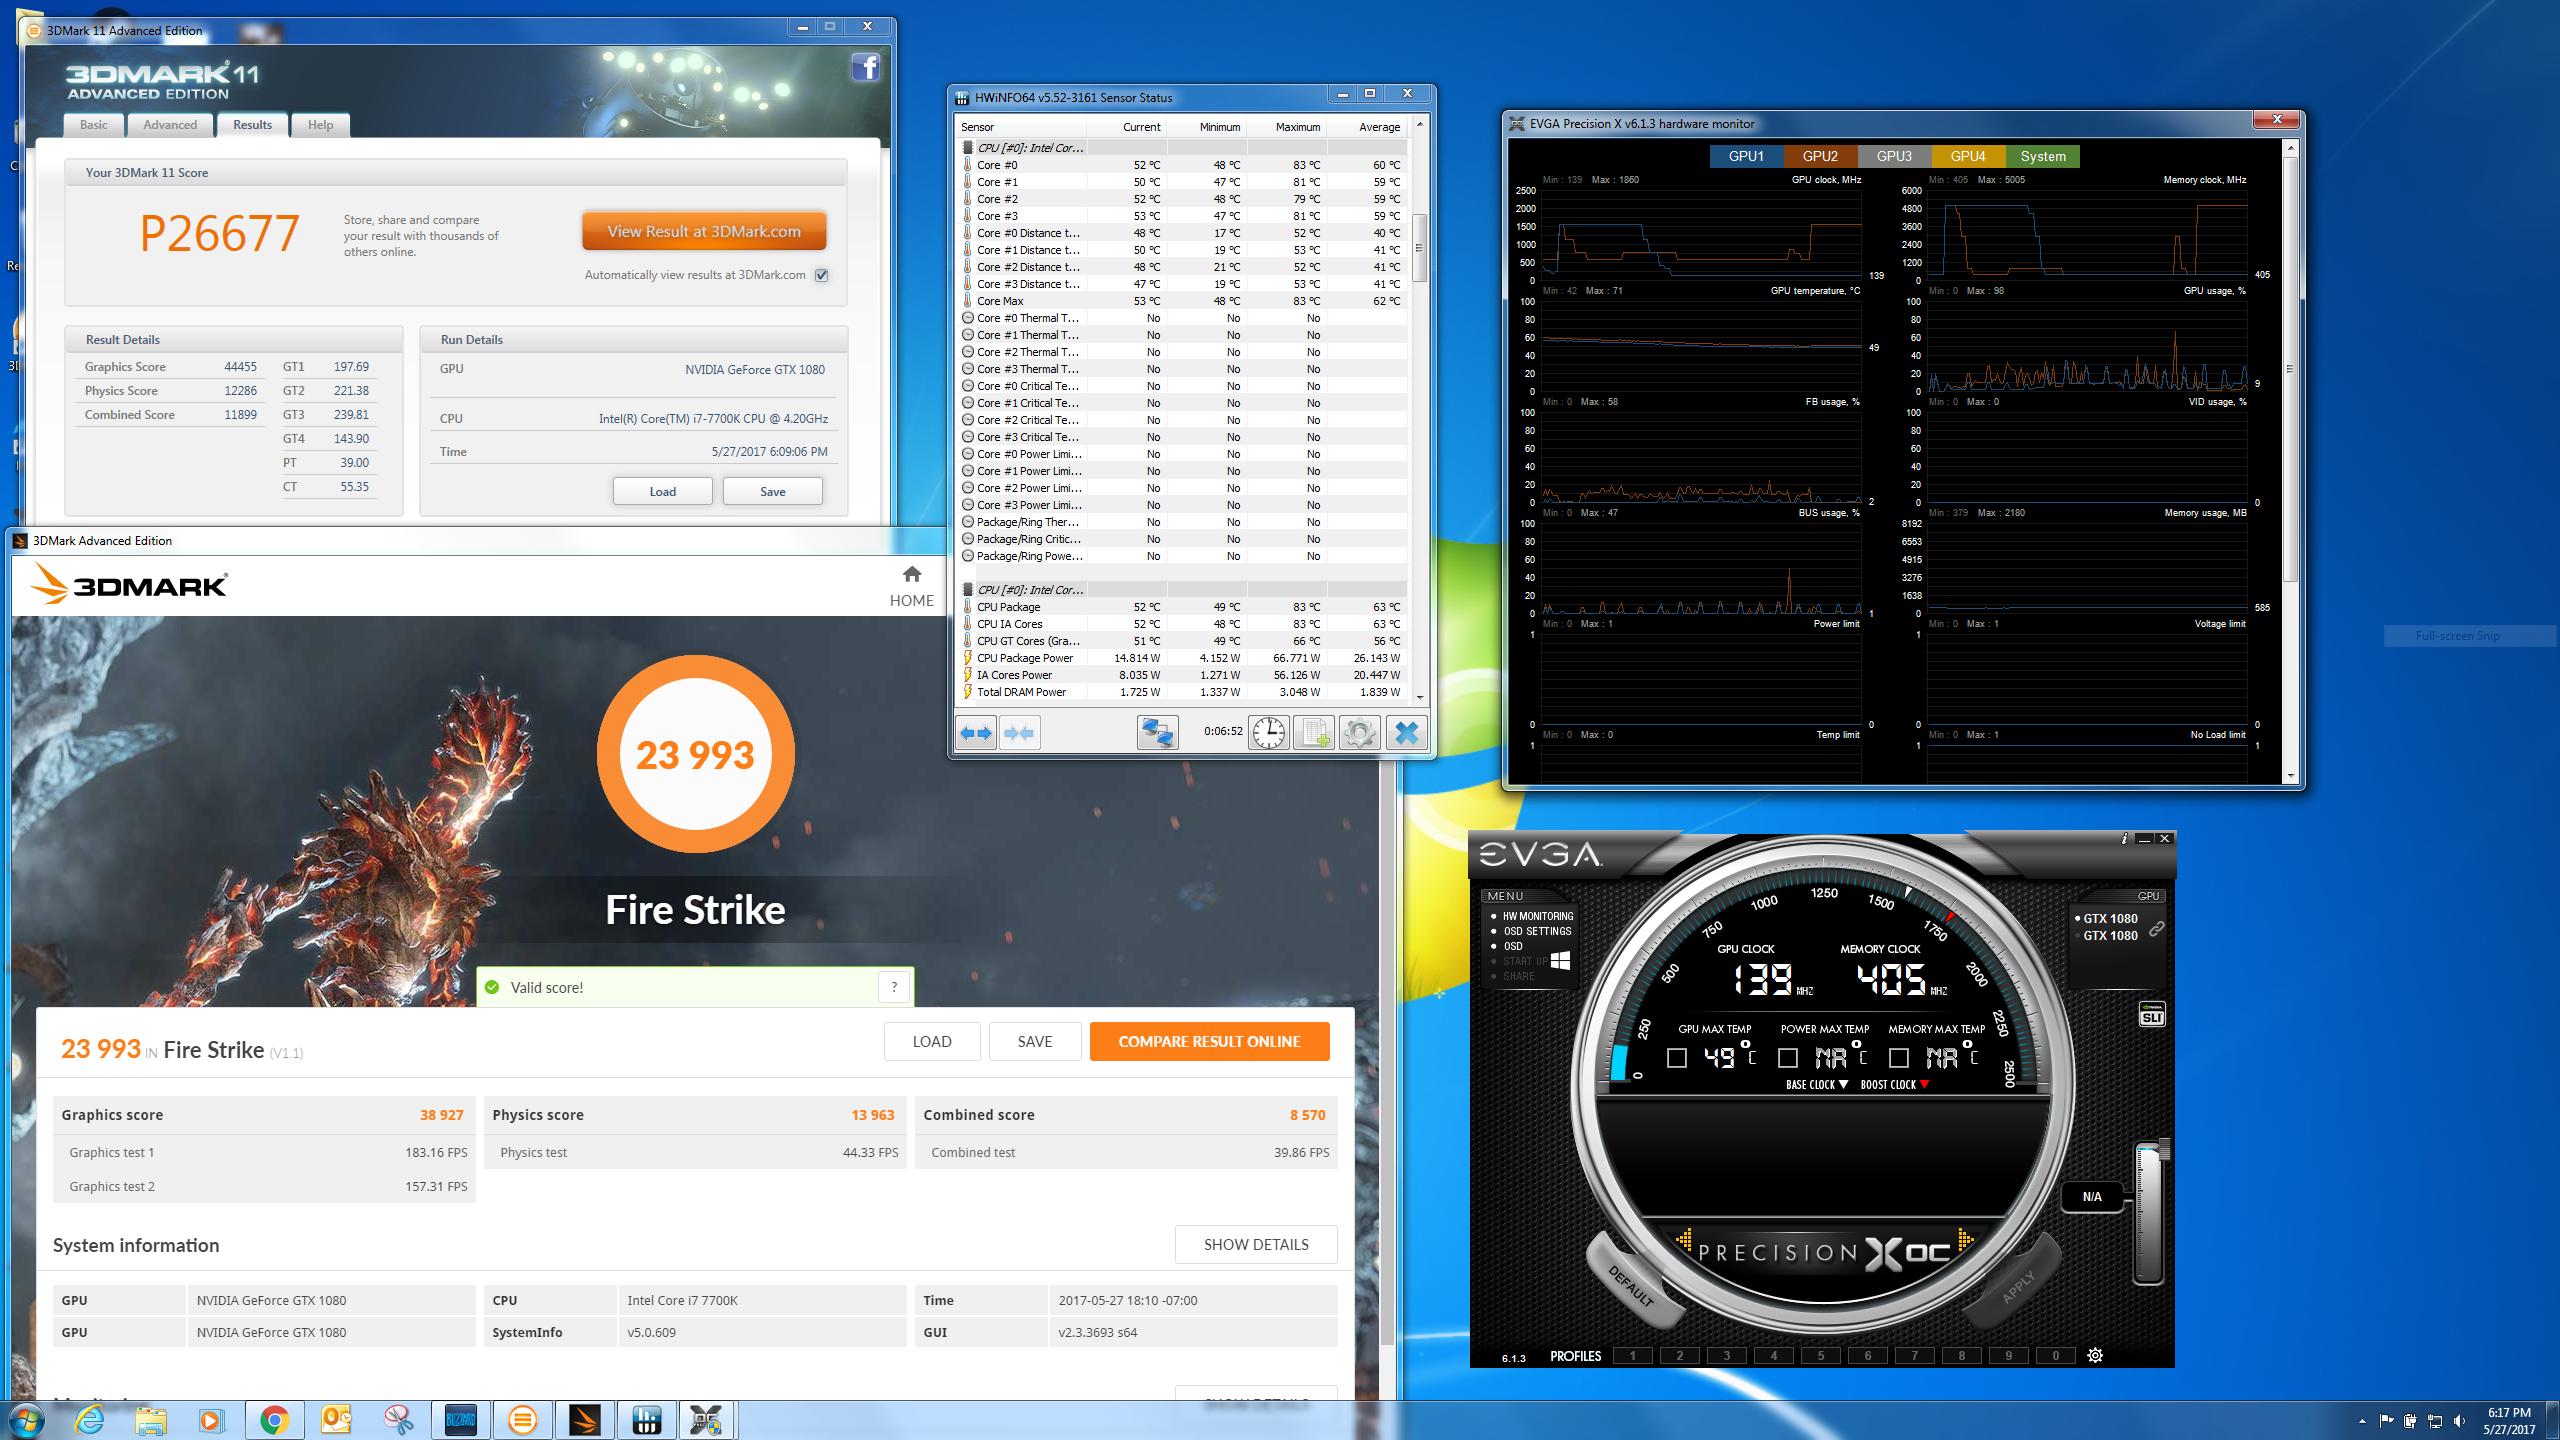Switch to 3DMark 11 Advanced tab

170,125
